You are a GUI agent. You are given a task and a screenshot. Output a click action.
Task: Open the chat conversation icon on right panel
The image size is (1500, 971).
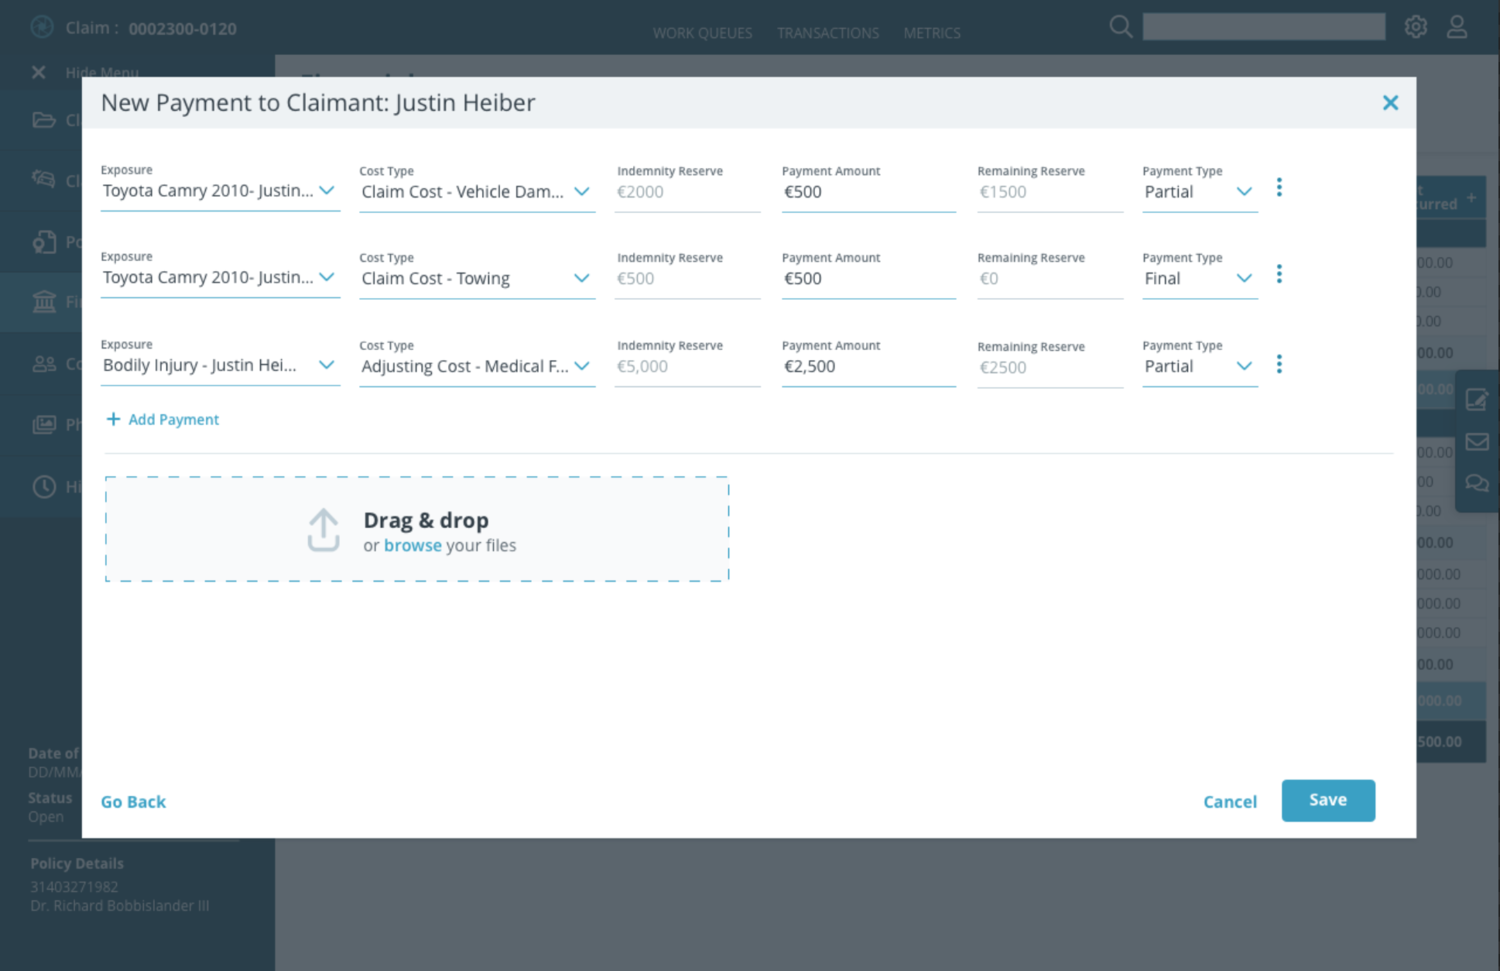pos(1477,483)
